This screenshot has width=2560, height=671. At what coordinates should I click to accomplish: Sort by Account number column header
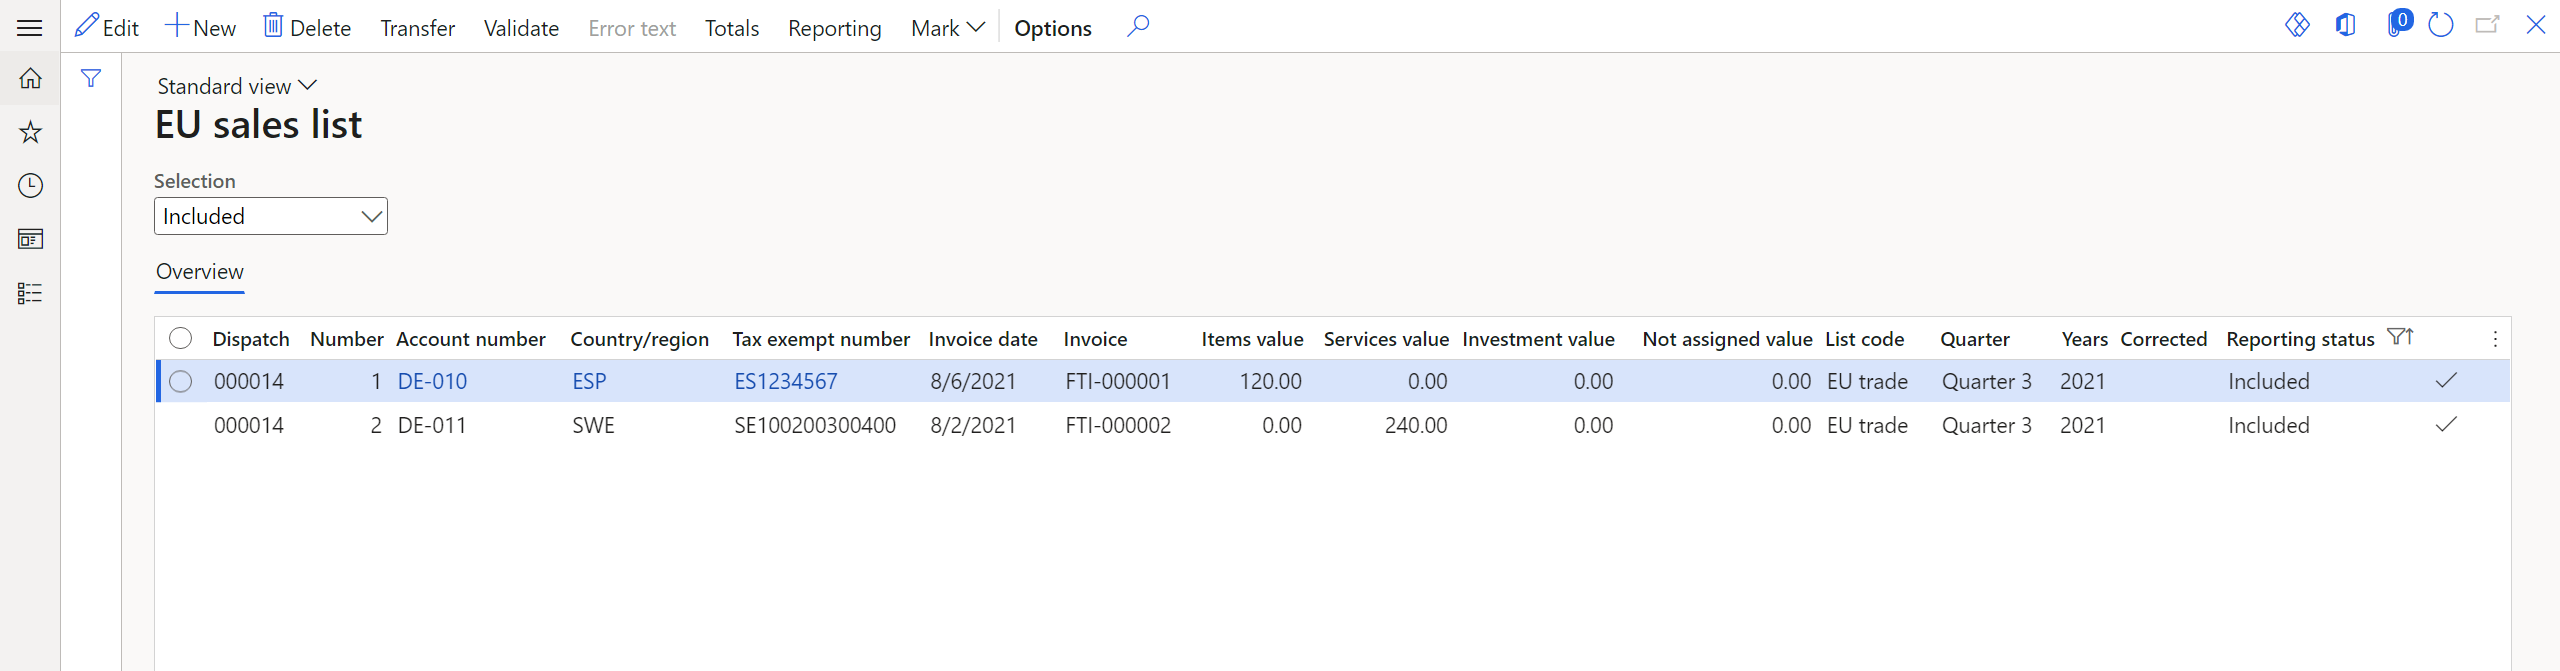tap(471, 339)
